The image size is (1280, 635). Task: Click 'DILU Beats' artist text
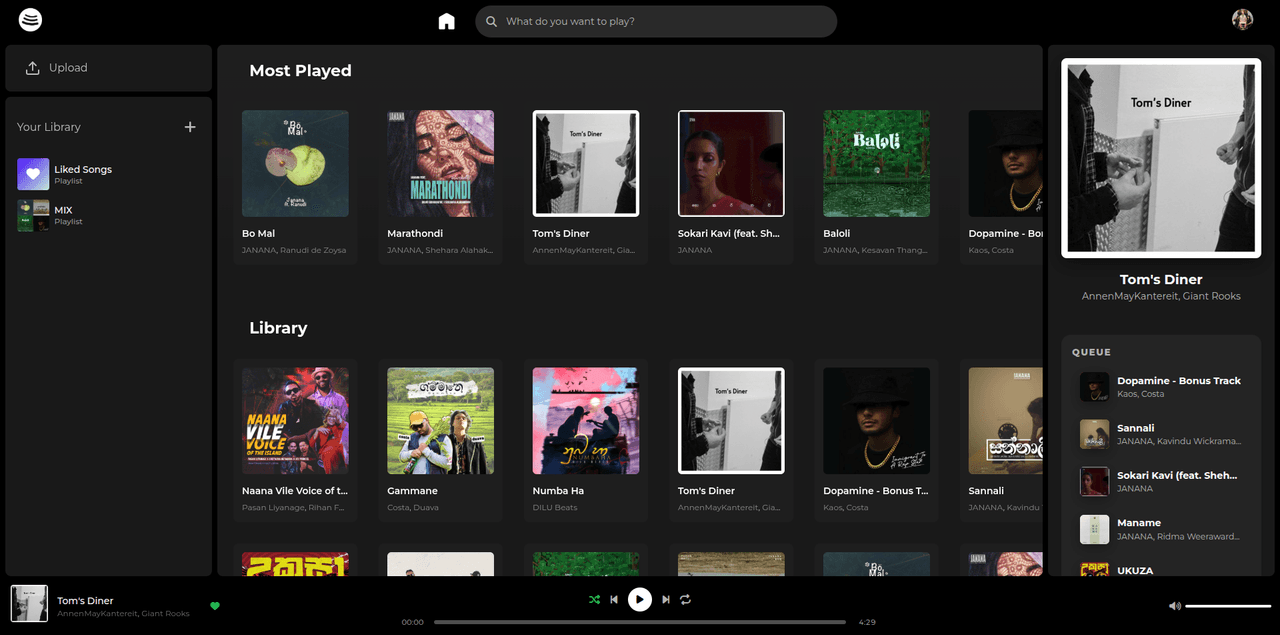pos(554,508)
